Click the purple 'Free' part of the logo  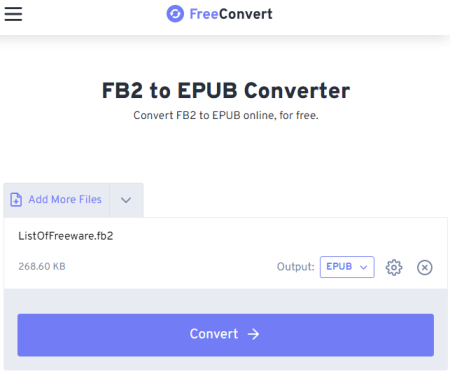204,14
